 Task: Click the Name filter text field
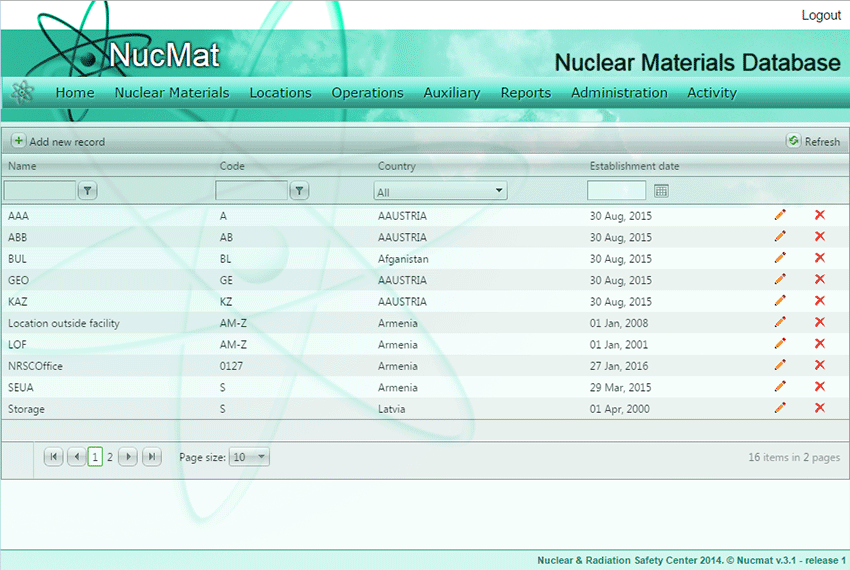tap(40, 190)
